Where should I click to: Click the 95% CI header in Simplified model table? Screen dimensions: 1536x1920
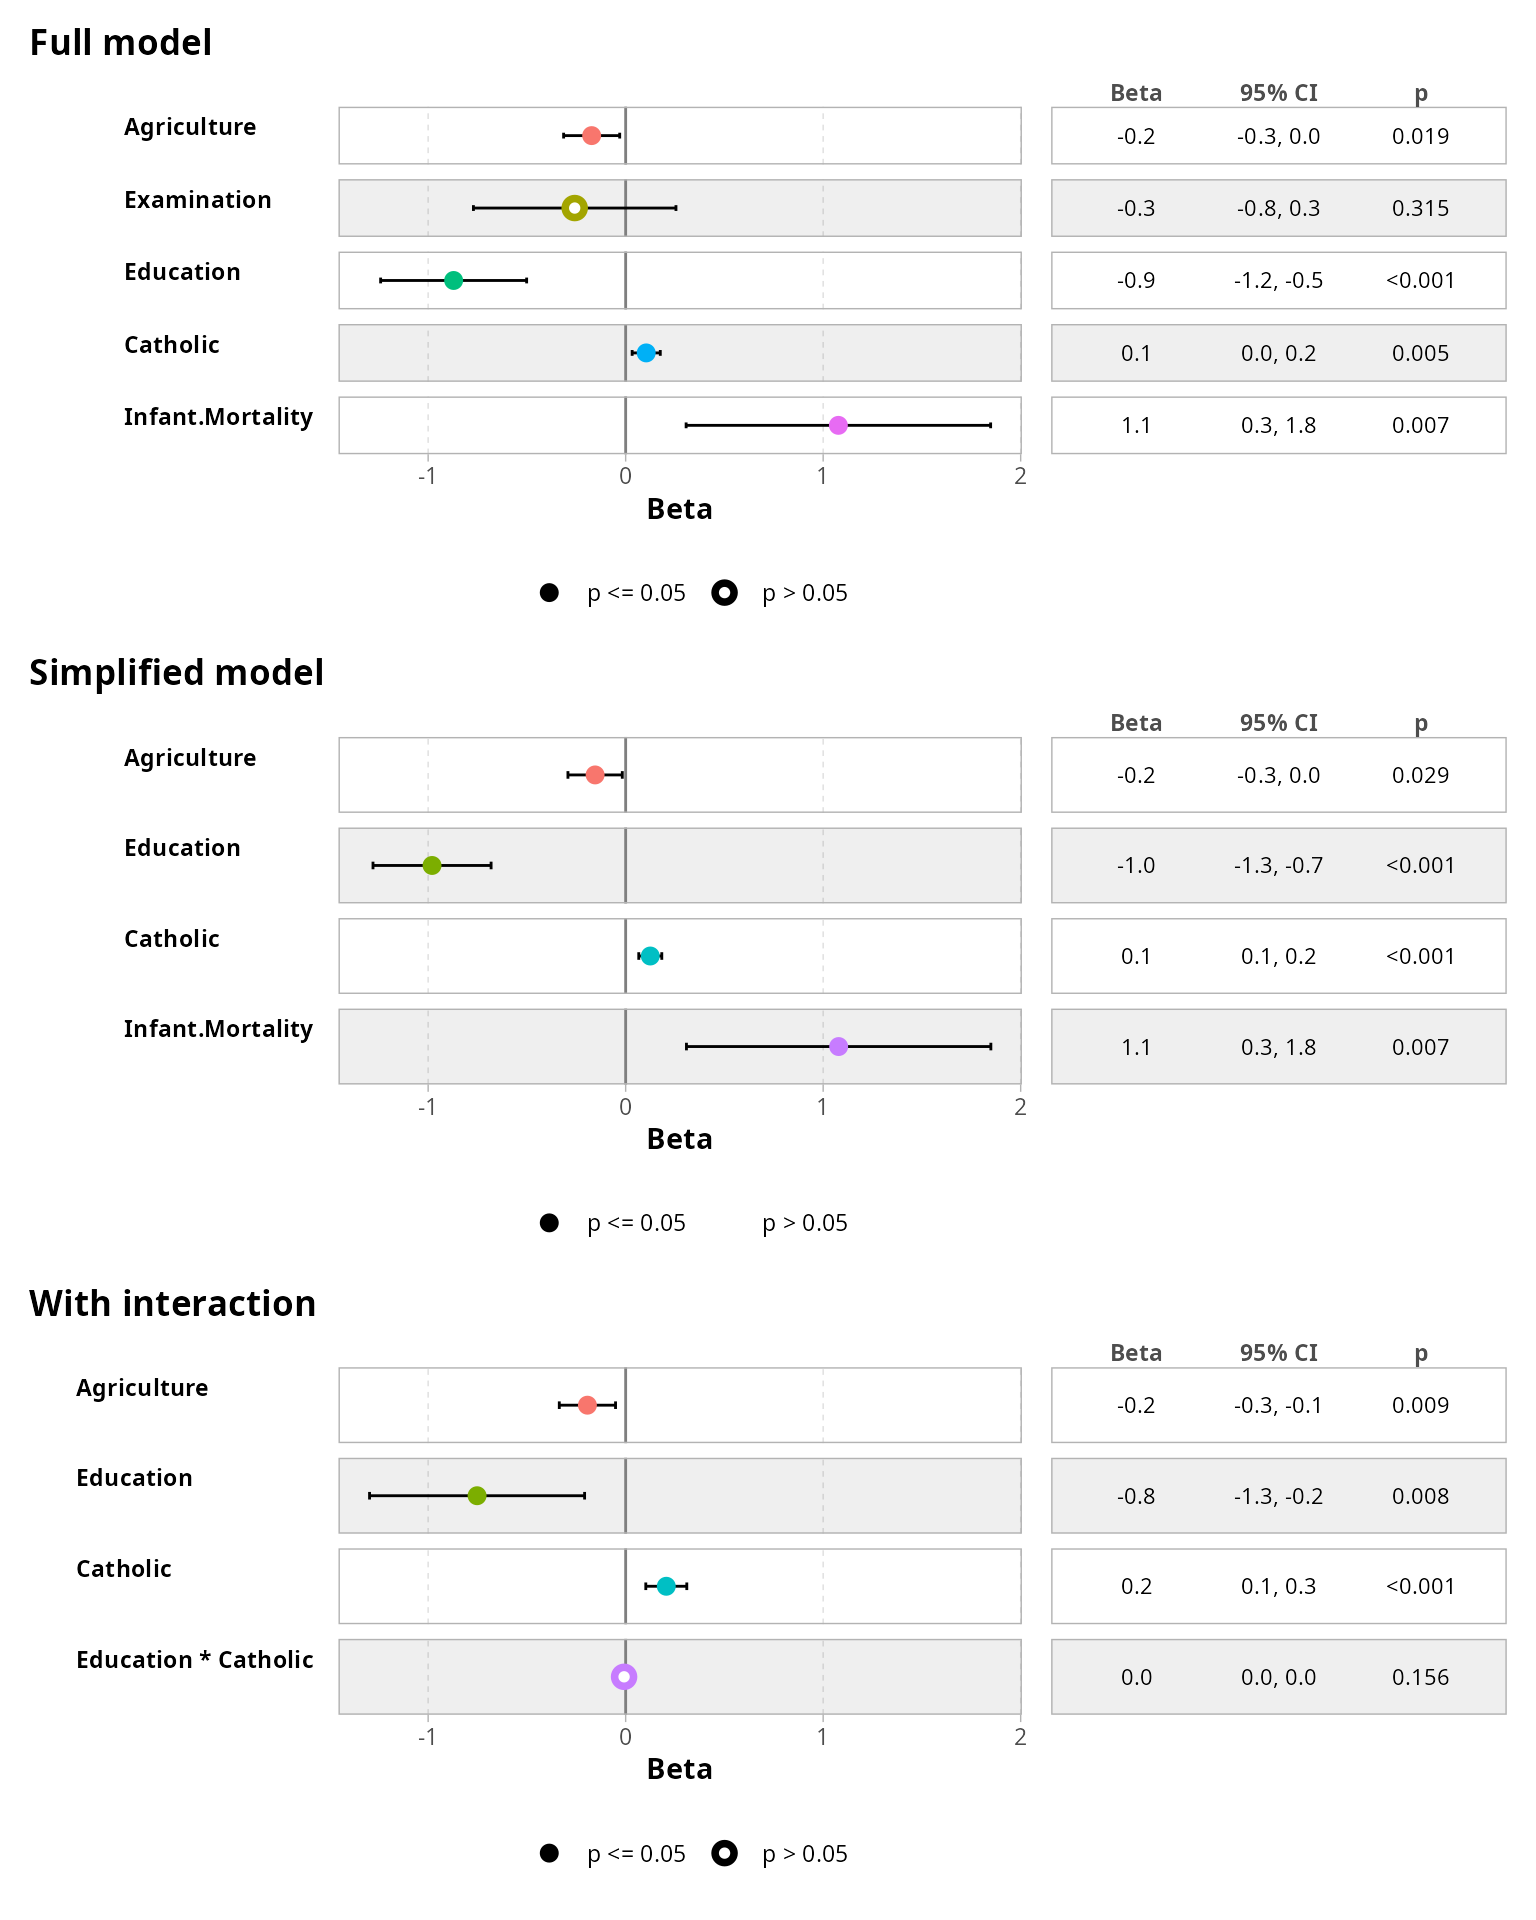1278,723
